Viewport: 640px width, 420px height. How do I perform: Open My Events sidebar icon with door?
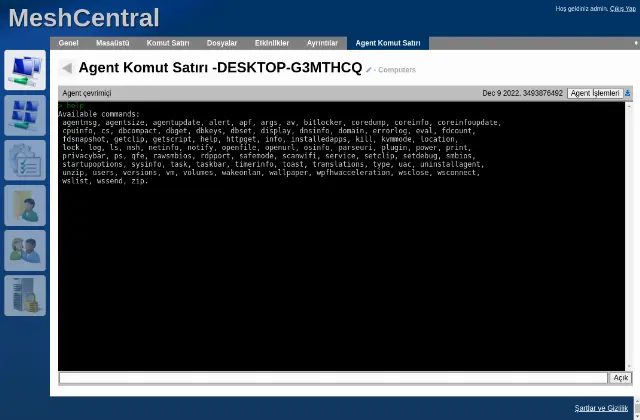click(x=25, y=205)
